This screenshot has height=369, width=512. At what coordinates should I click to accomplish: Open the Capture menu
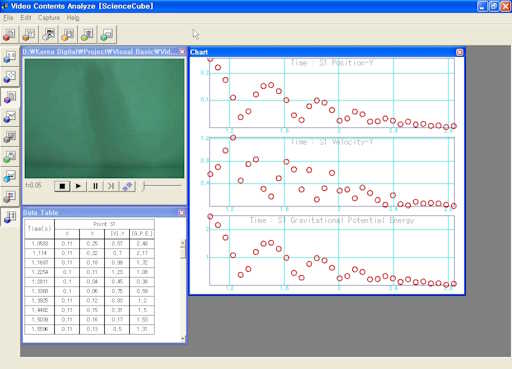coord(49,18)
